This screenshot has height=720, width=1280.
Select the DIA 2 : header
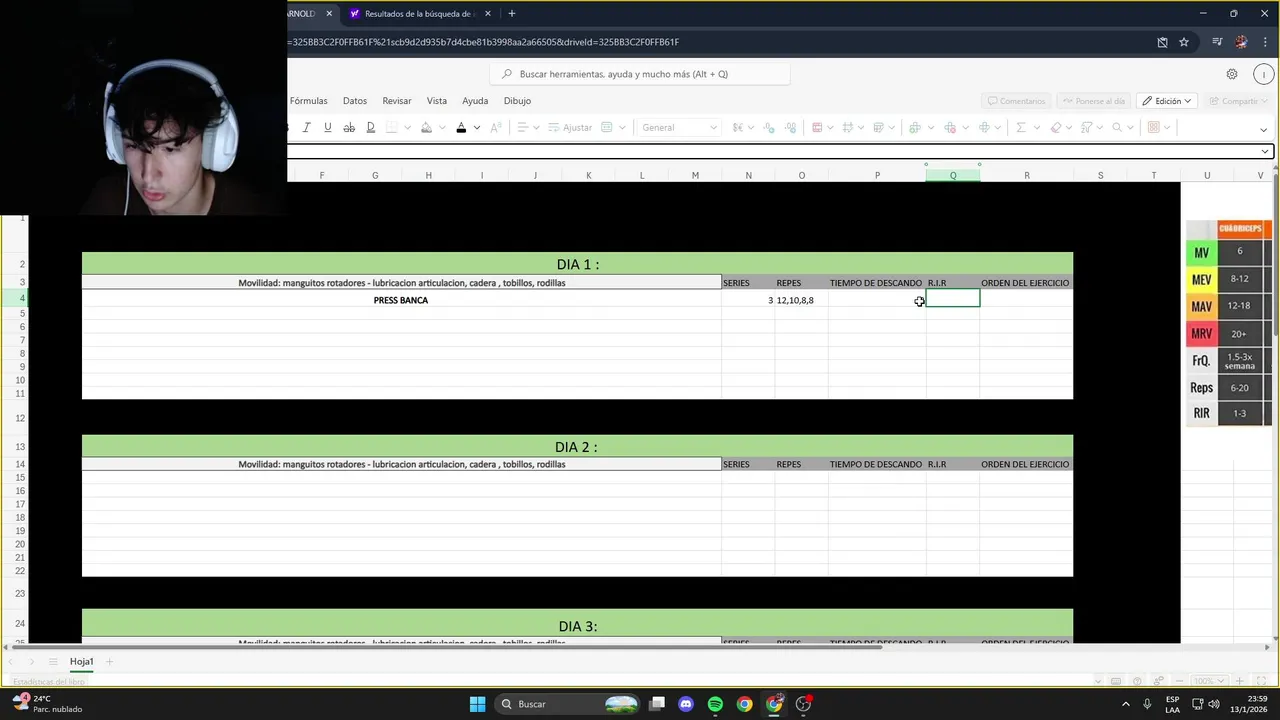coord(577,447)
